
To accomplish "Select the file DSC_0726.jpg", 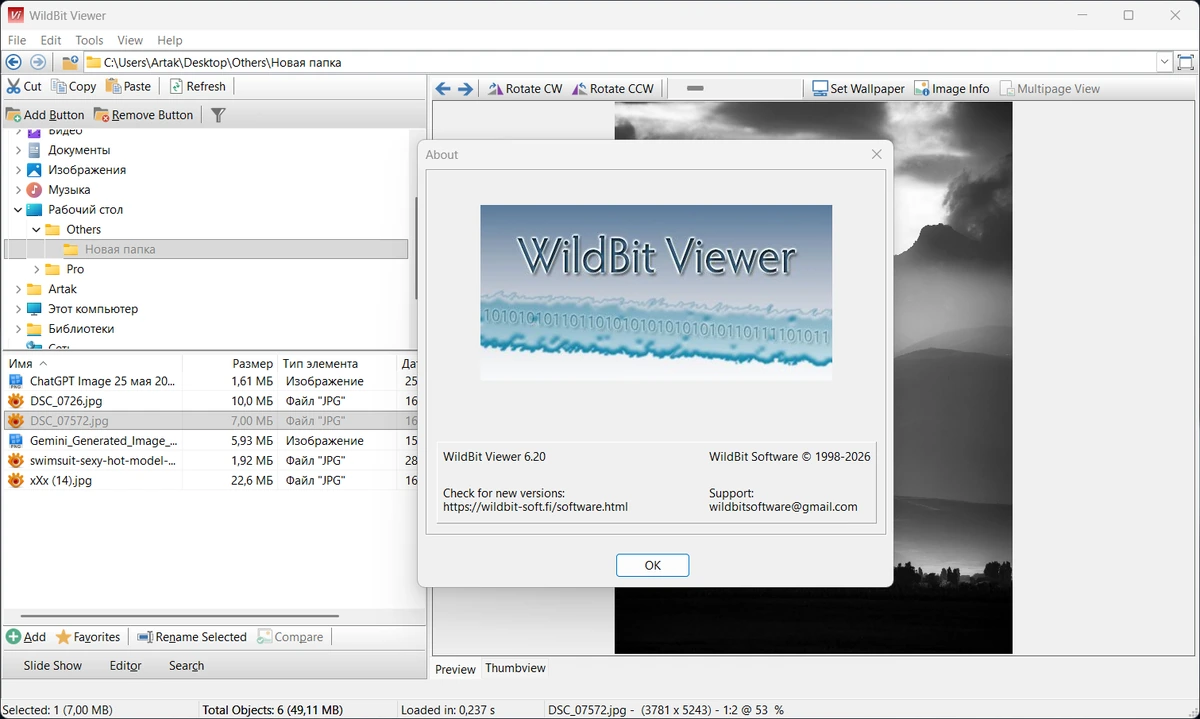I will tap(66, 401).
